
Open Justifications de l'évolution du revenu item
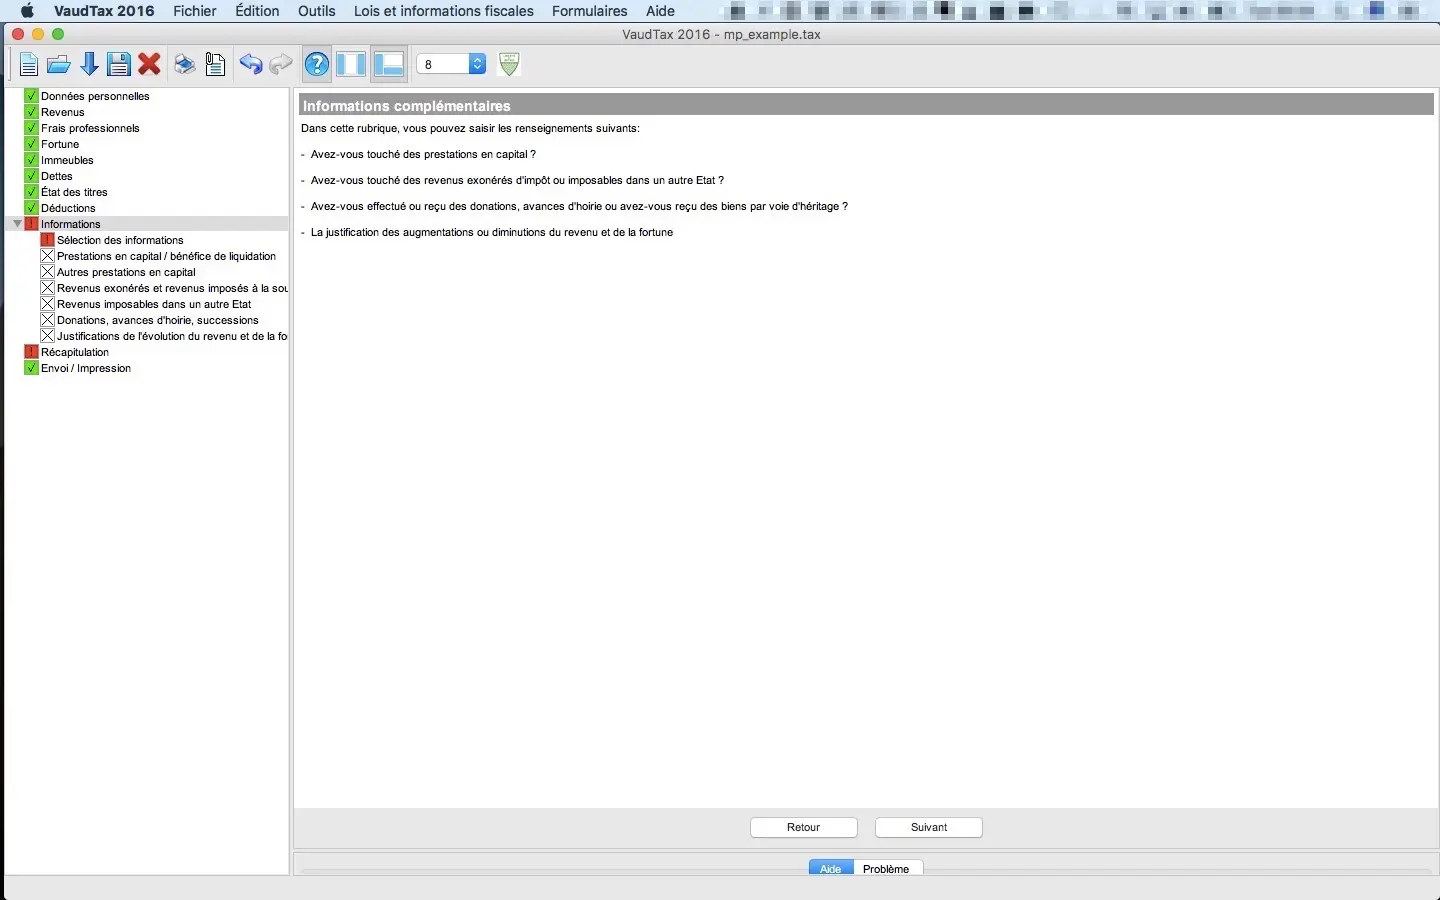tap(172, 336)
